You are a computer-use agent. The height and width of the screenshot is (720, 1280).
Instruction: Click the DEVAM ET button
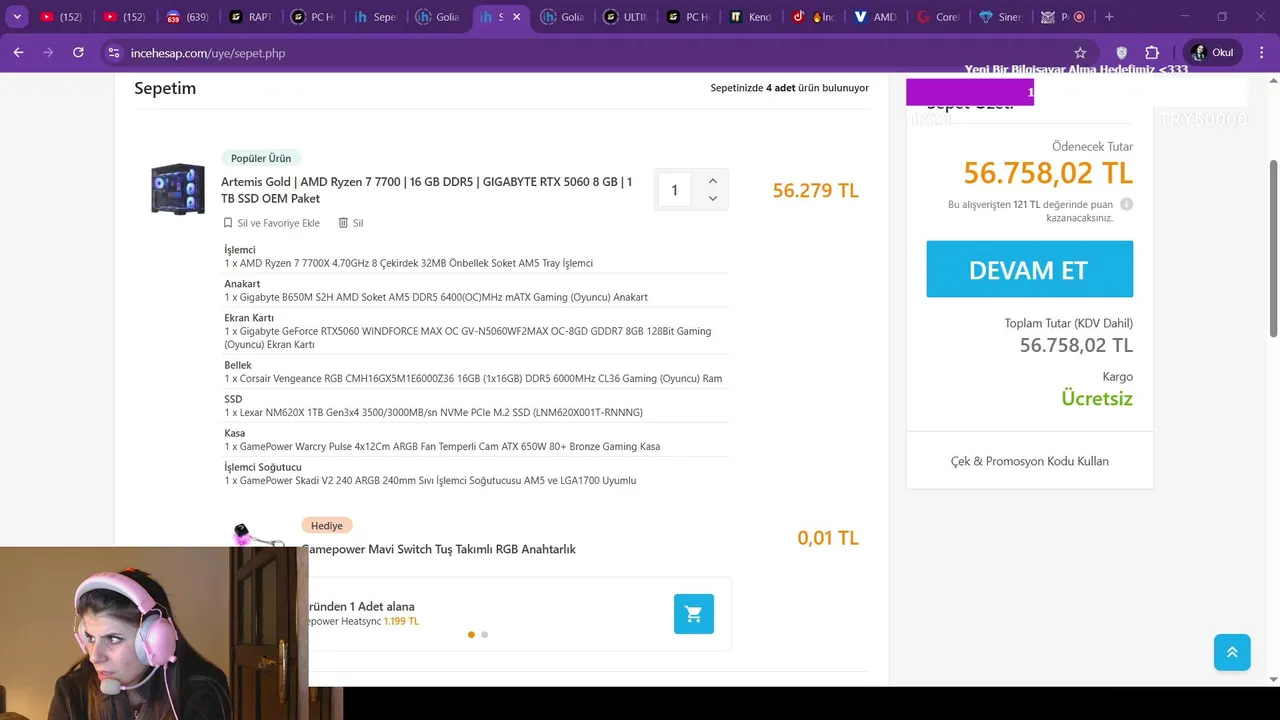[x=1029, y=269]
